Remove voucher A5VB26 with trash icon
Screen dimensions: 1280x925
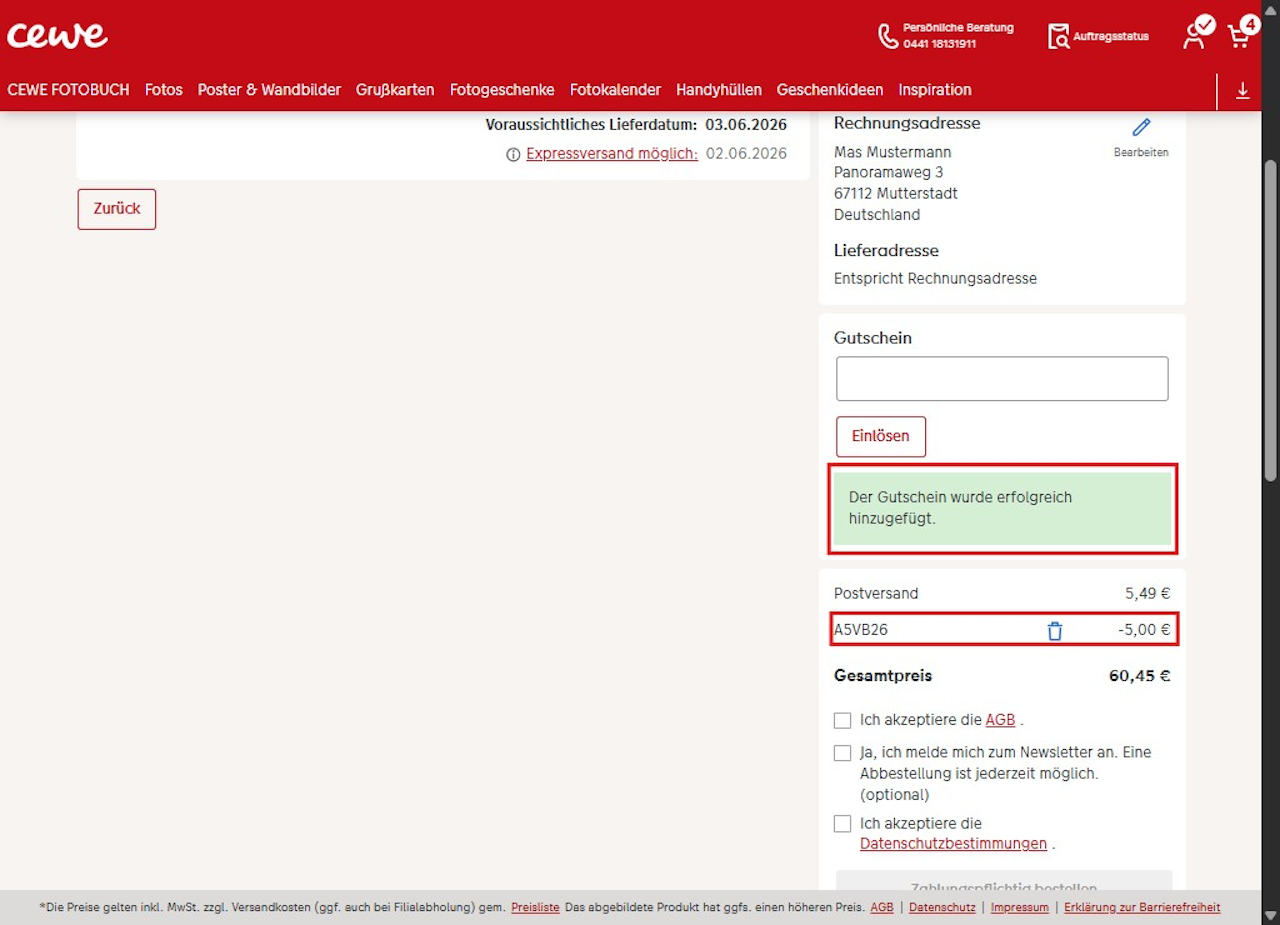click(x=1054, y=630)
